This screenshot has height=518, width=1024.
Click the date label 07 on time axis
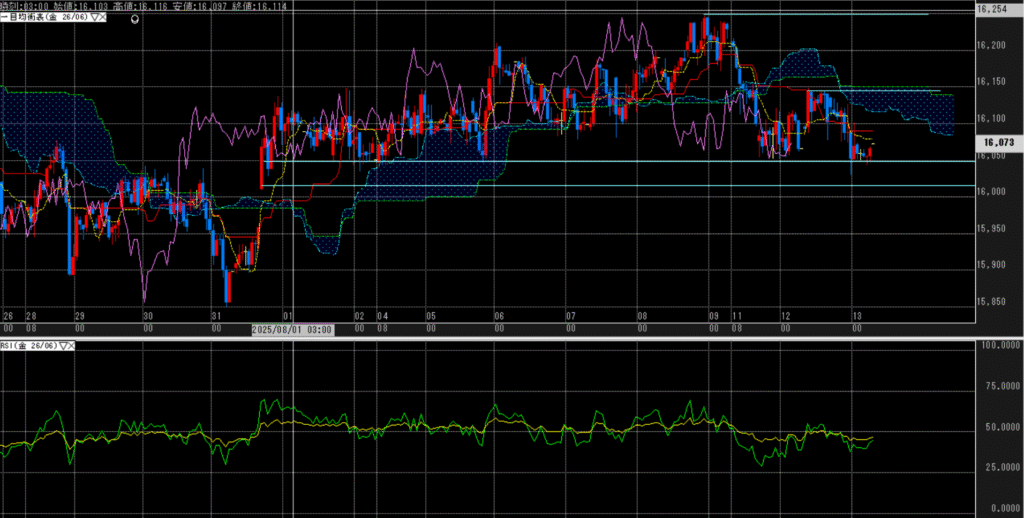[571, 316]
